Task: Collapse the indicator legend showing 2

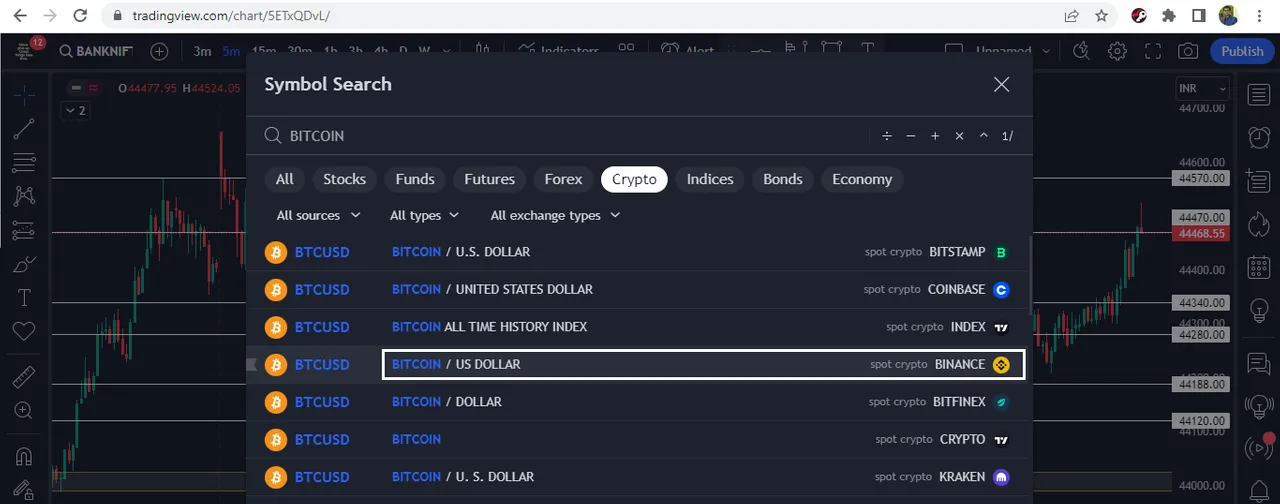Action: 75,110
